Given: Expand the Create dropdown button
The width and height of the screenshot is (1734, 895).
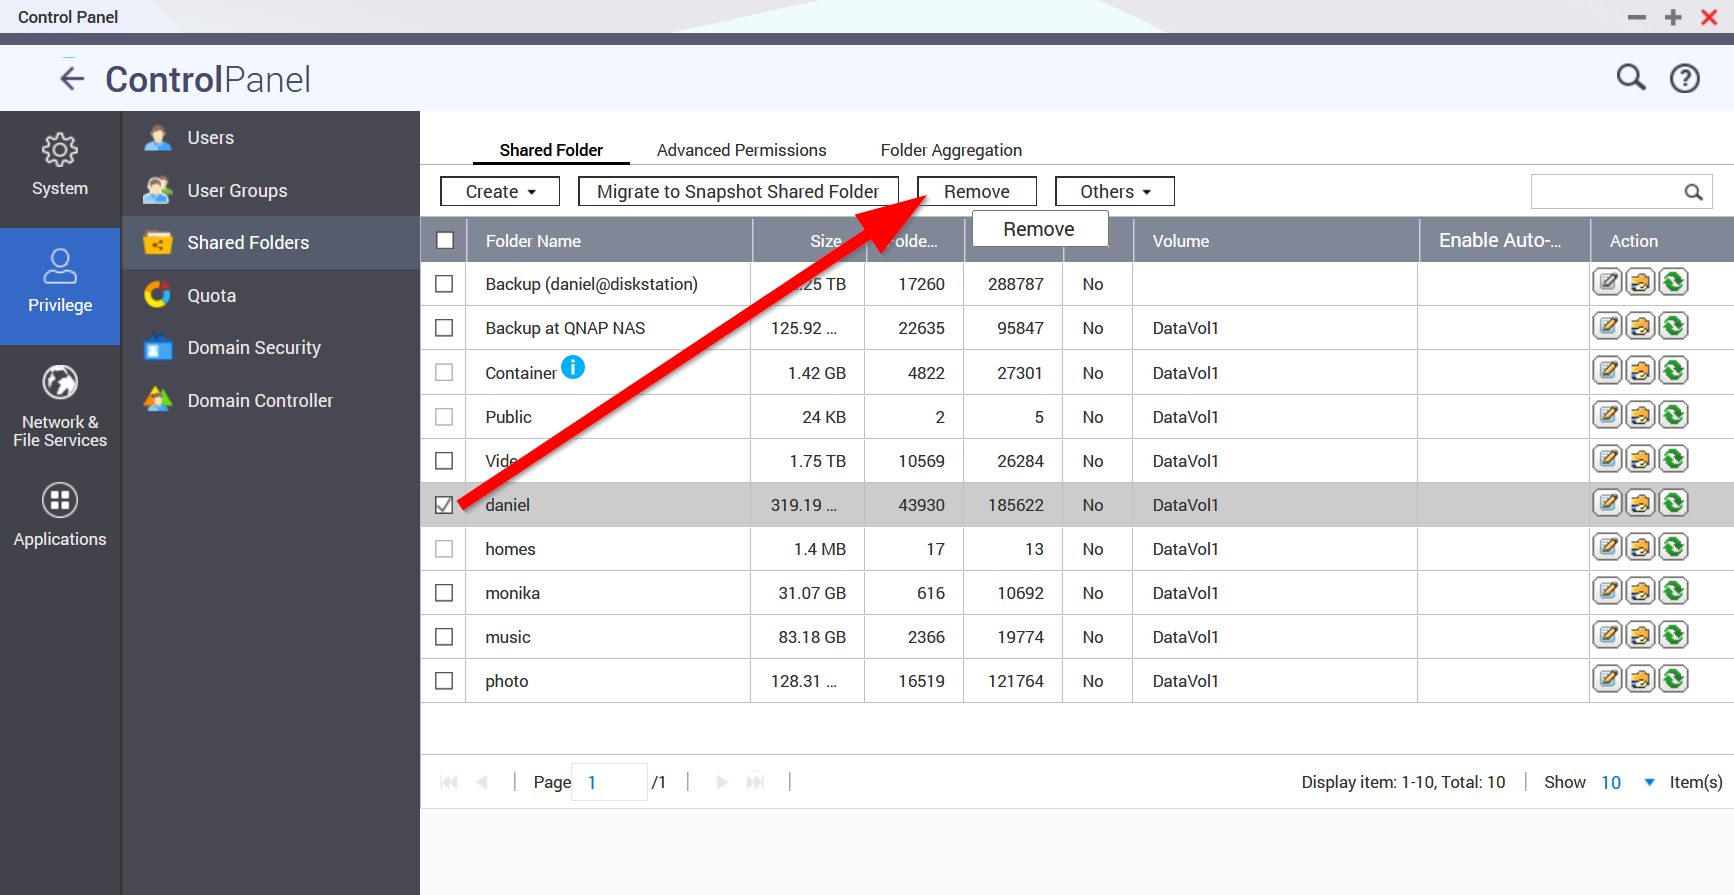Looking at the screenshot, I should pyautogui.click(x=500, y=192).
